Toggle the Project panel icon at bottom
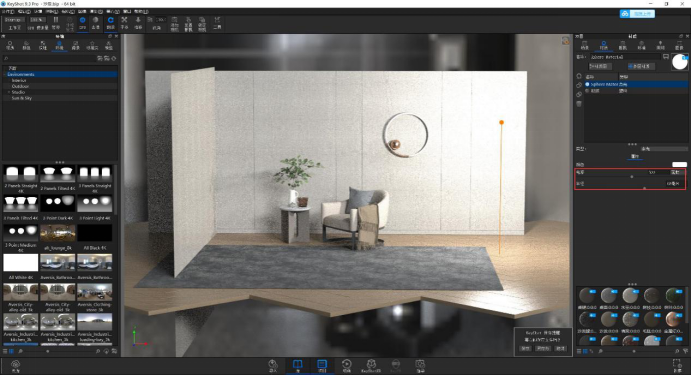This screenshot has width=692, height=375. click(322, 364)
